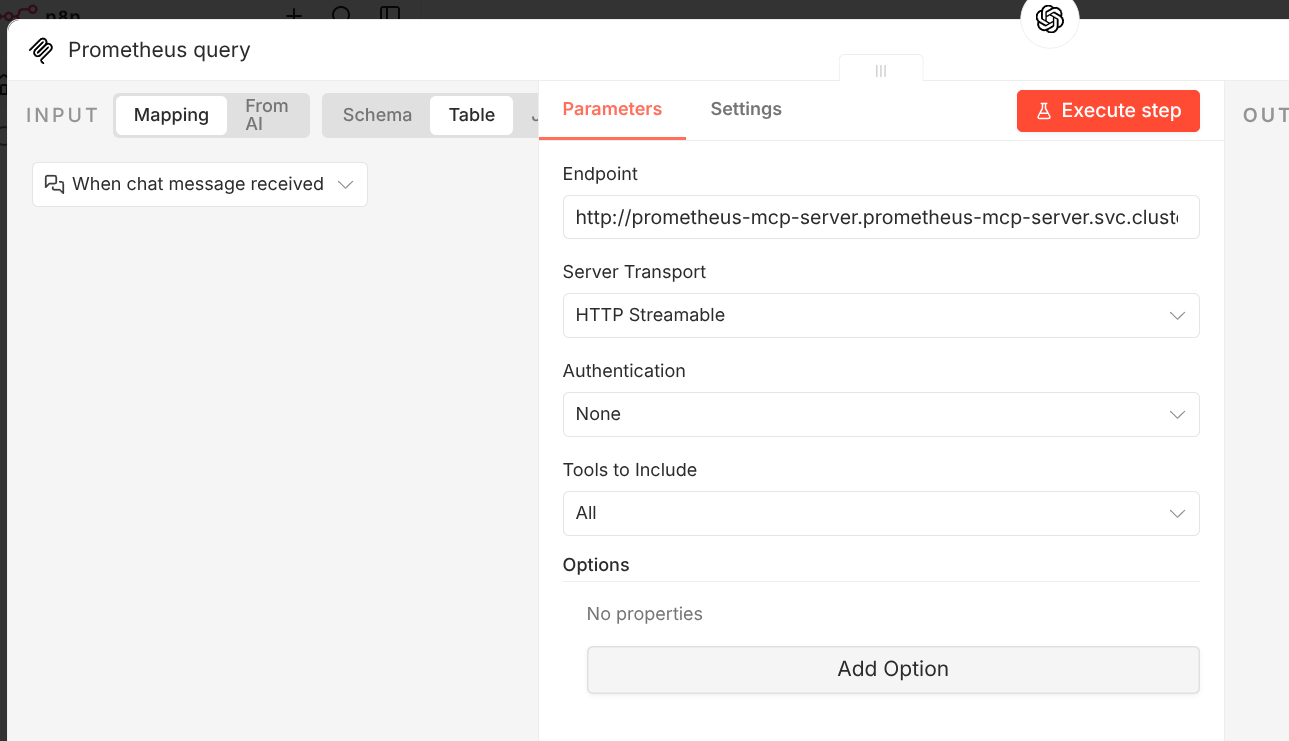Open the Tools to Include dropdown
1289x741 pixels.
[880, 513]
